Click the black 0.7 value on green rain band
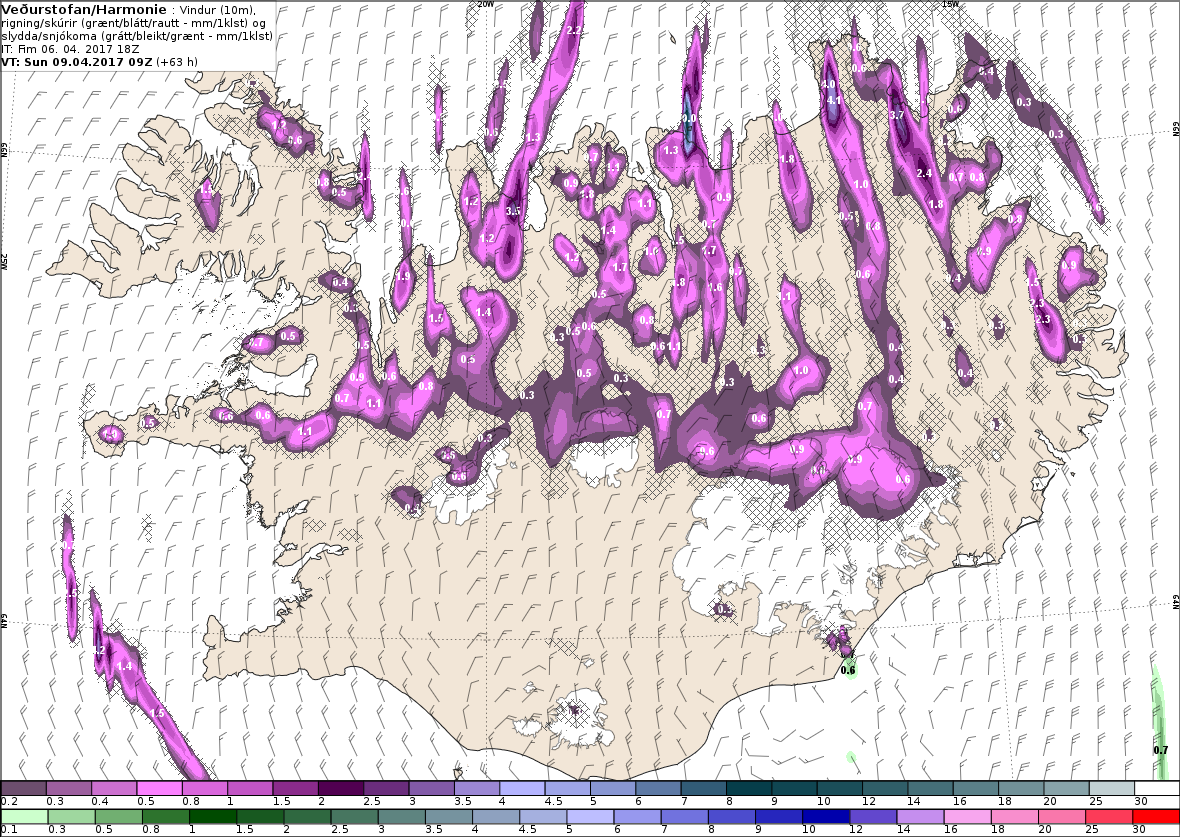 point(1161,750)
